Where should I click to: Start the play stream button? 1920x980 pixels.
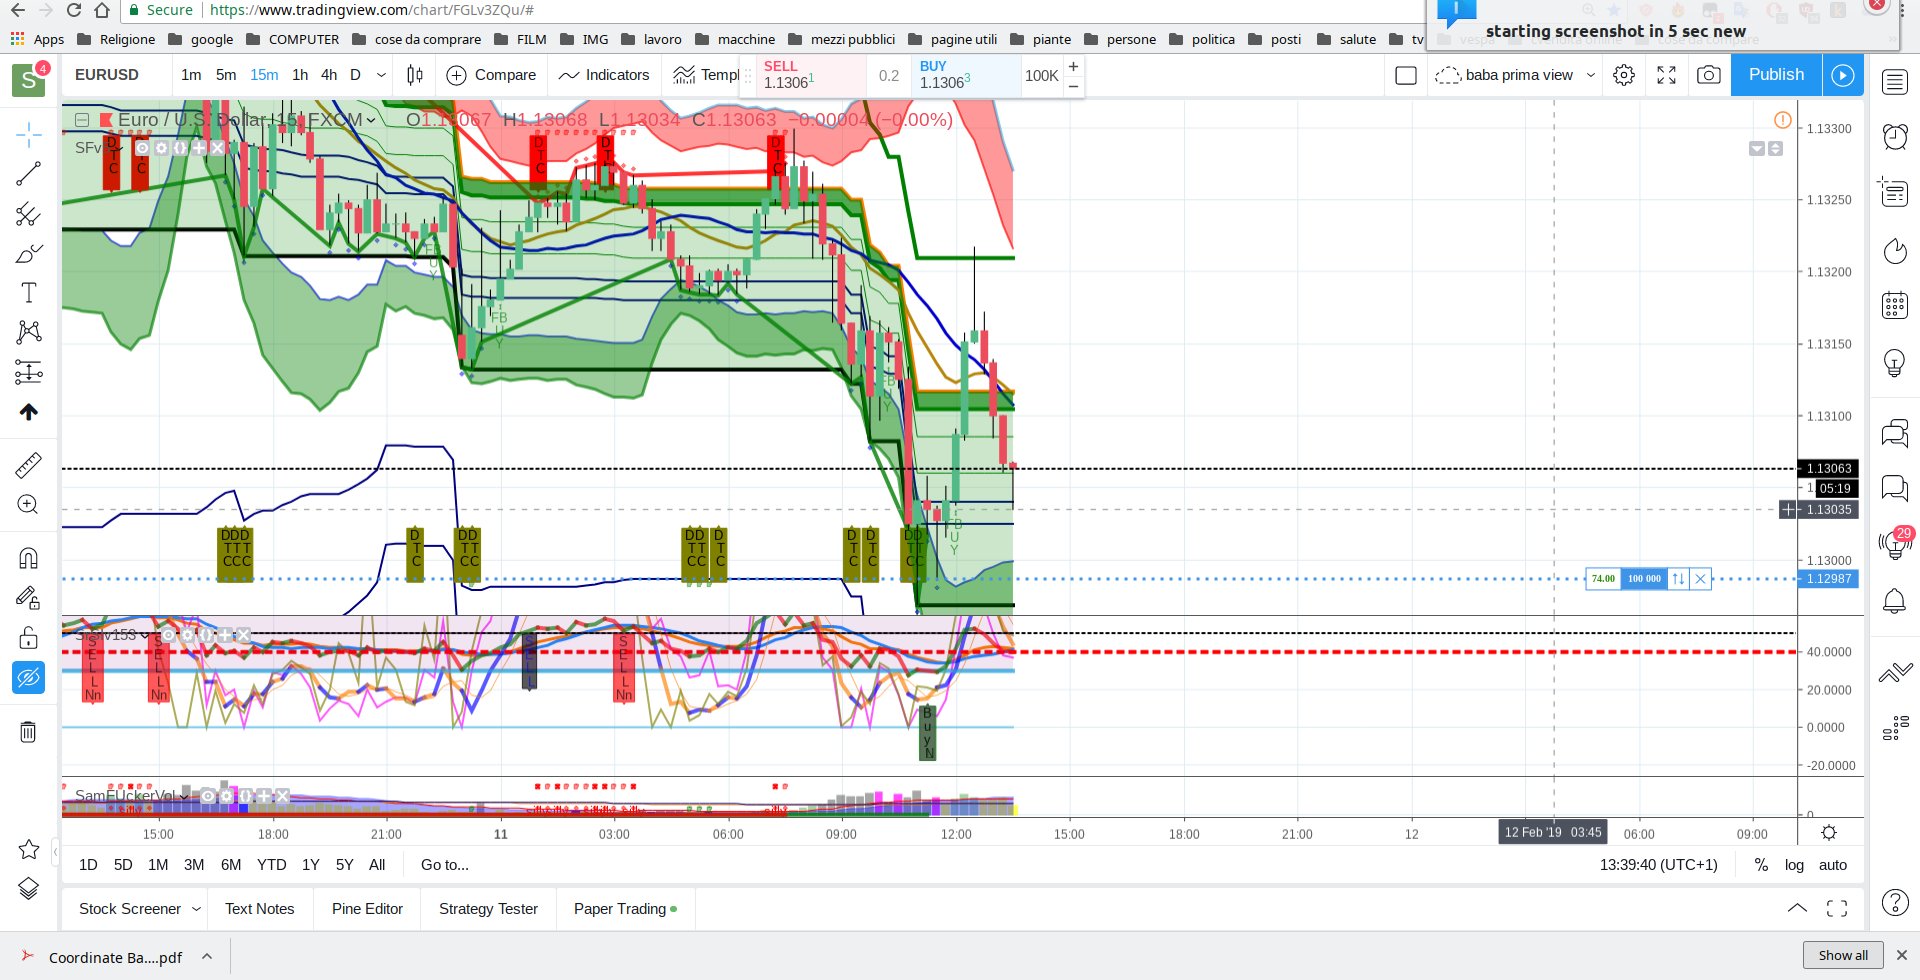pyautogui.click(x=1843, y=75)
